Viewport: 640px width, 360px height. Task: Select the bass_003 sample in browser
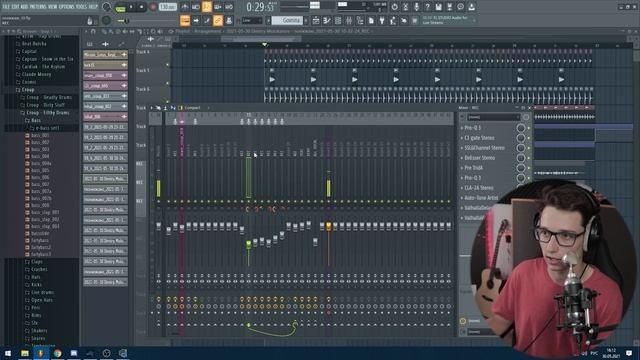tap(37, 149)
